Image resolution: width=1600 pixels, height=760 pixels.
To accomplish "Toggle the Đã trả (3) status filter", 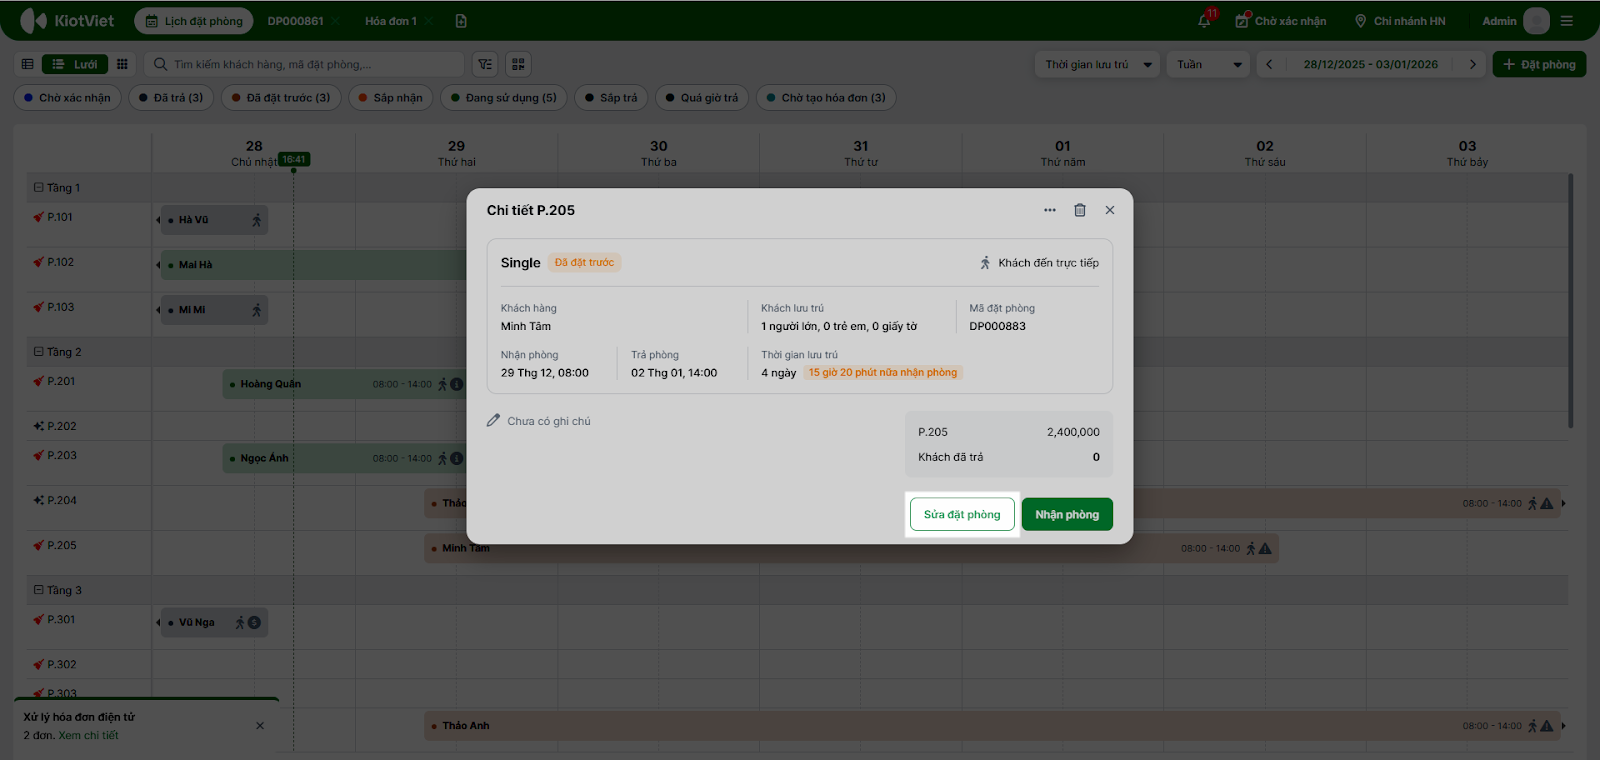I will 171,98.
